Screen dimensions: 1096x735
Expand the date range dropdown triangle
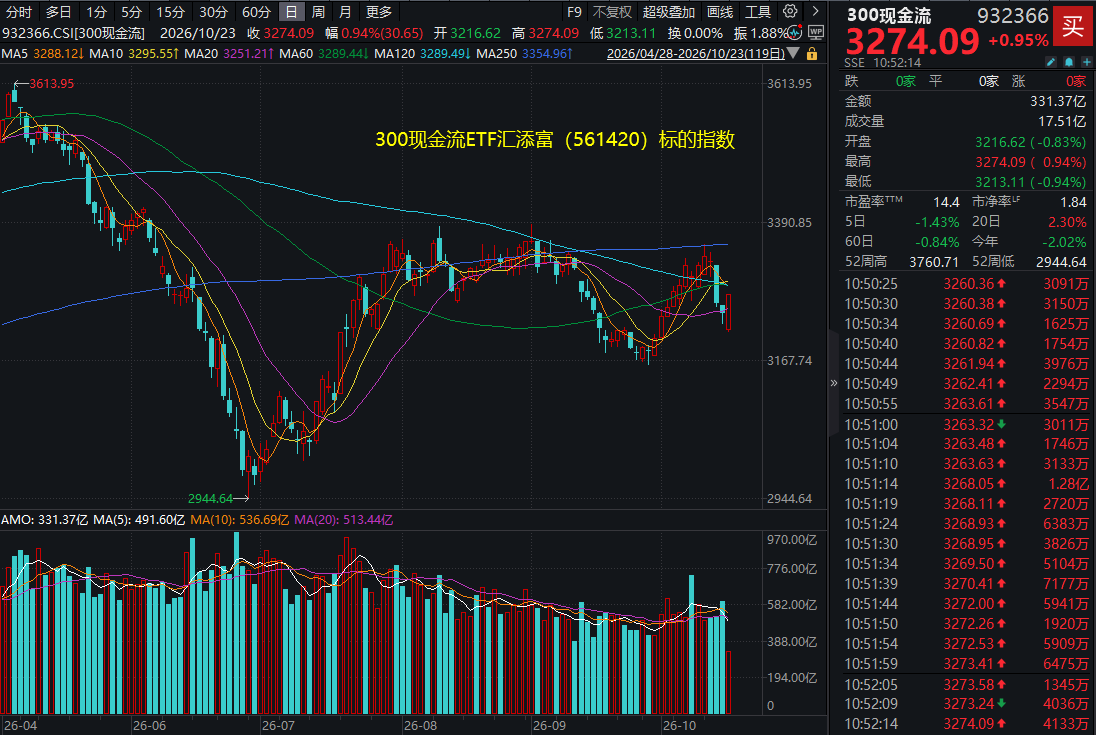tap(793, 53)
